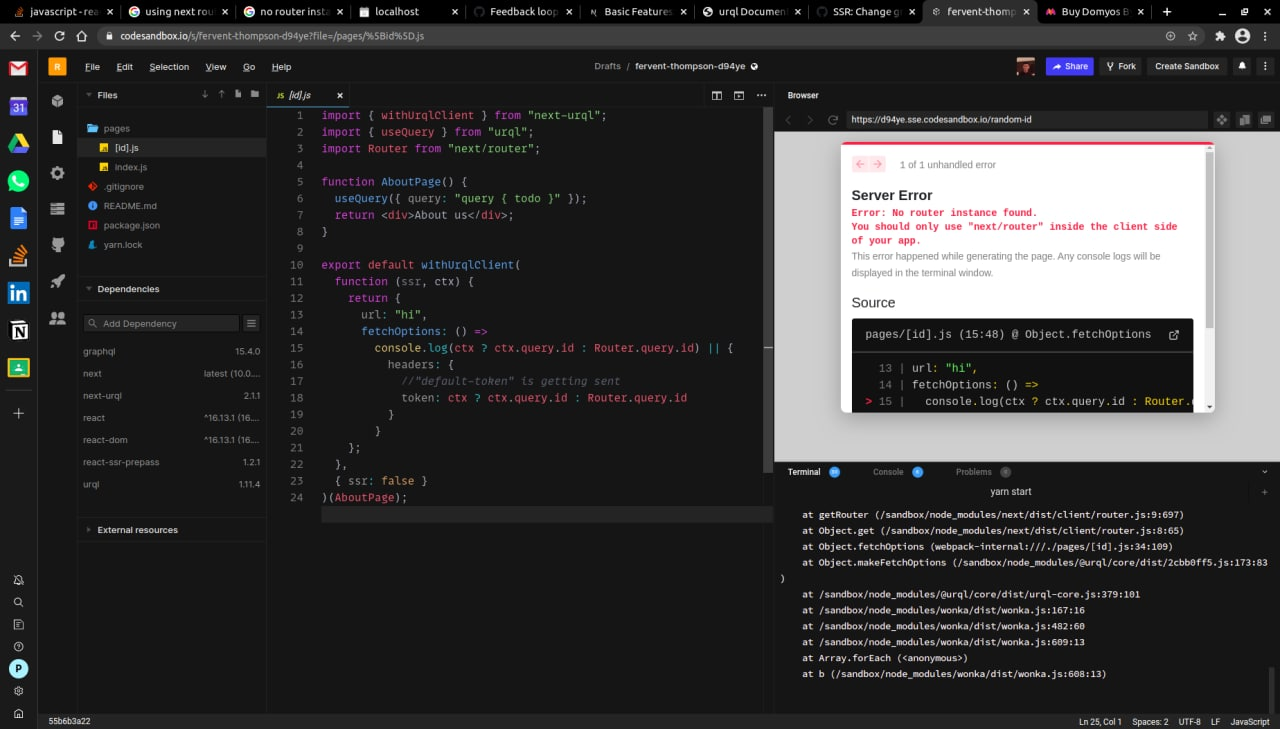Image resolution: width=1280 pixels, height=729 pixels.
Task: Click the Add Dependency search field
Action: [162, 323]
